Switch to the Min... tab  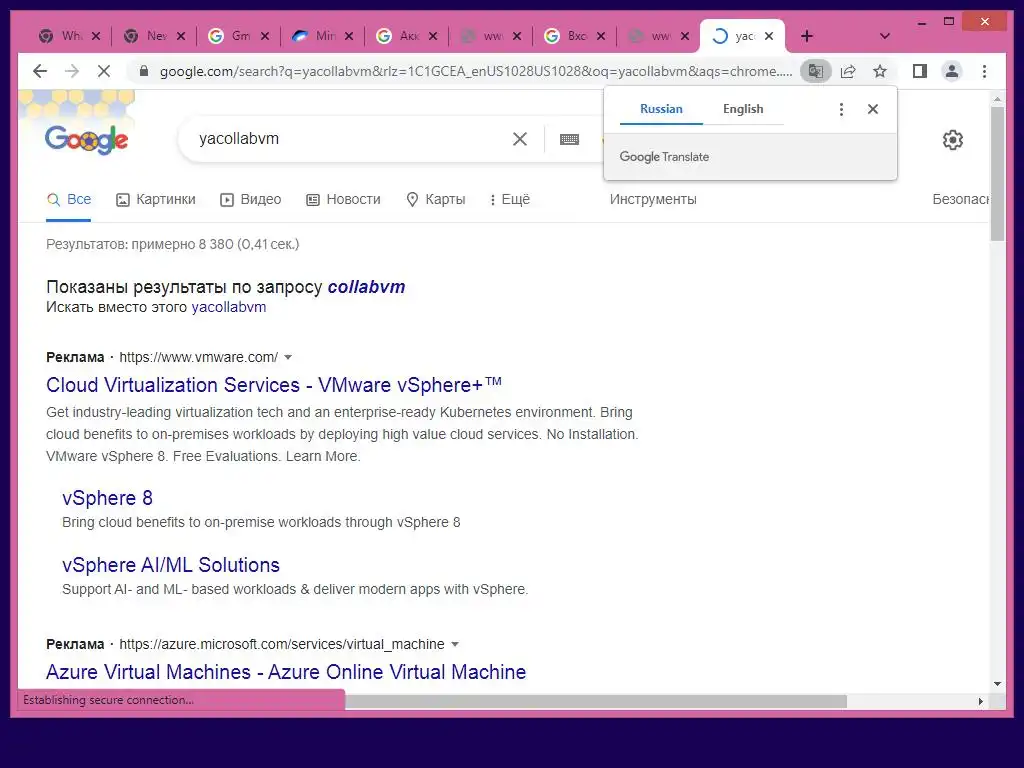coord(315,36)
